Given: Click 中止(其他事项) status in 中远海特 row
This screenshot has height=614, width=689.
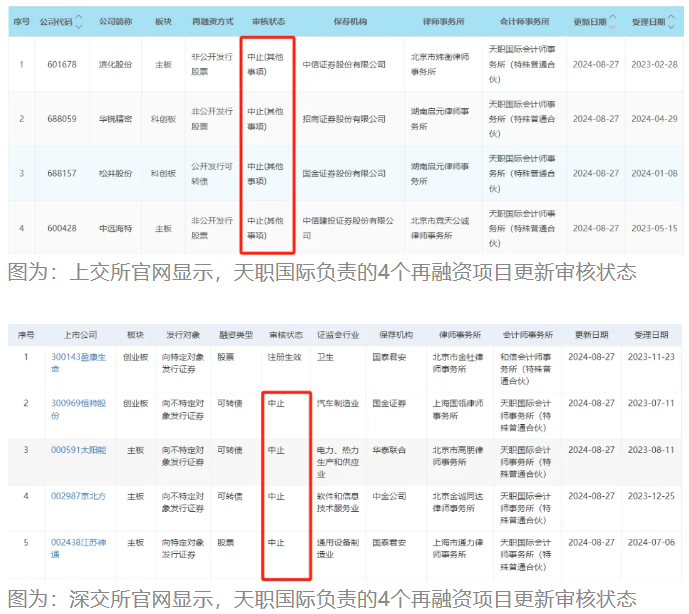Looking at the screenshot, I should pos(265,228).
